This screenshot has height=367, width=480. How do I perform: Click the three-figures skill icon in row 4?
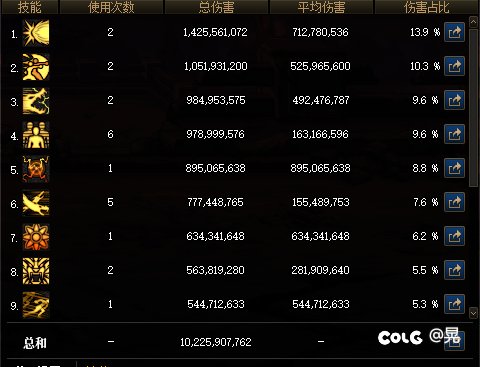coord(36,135)
